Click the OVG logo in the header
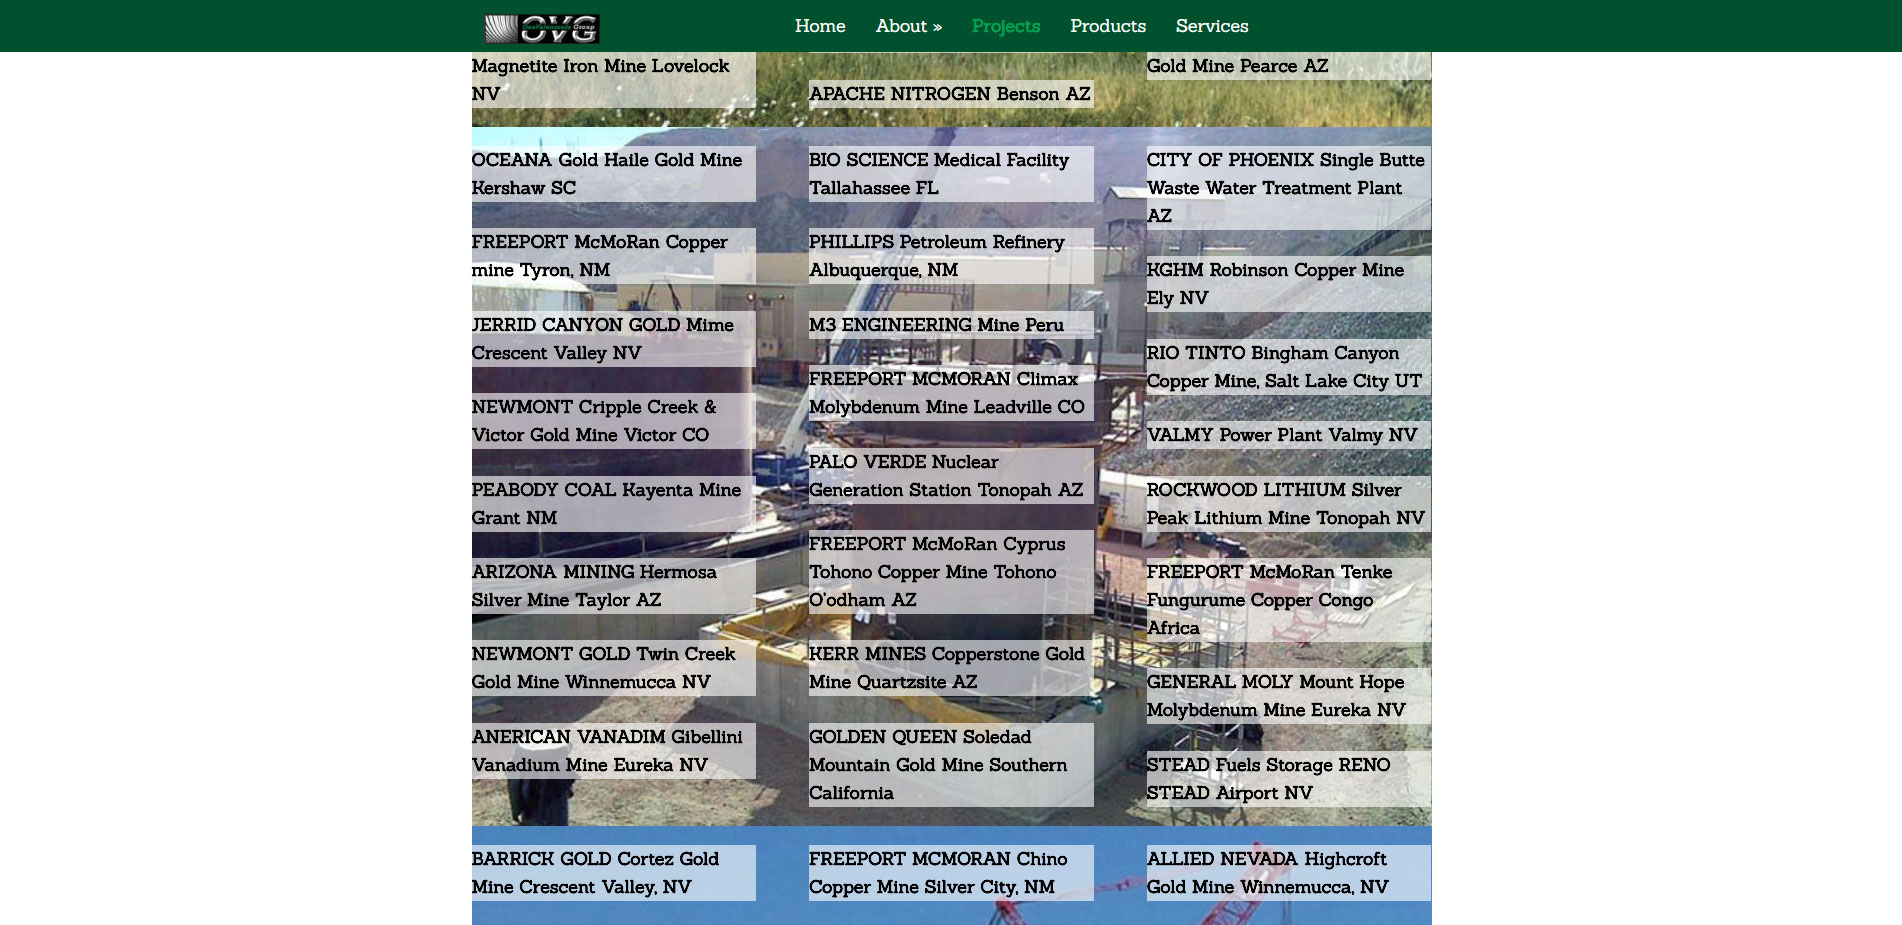The image size is (1902, 925). tap(542, 28)
